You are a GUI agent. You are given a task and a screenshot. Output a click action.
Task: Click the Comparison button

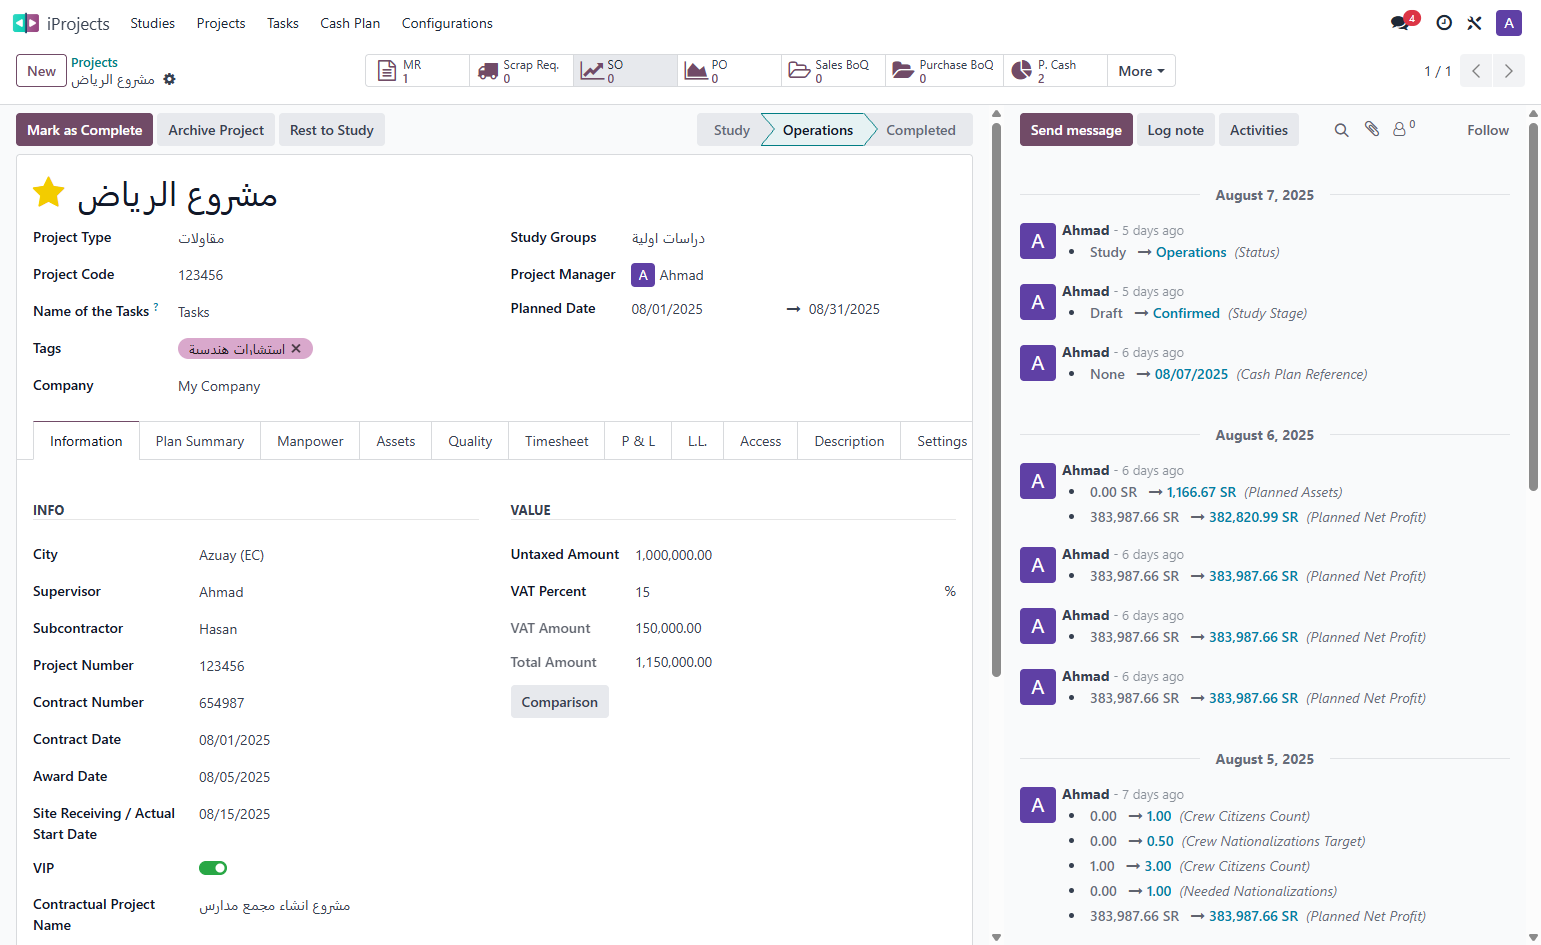[x=560, y=702]
